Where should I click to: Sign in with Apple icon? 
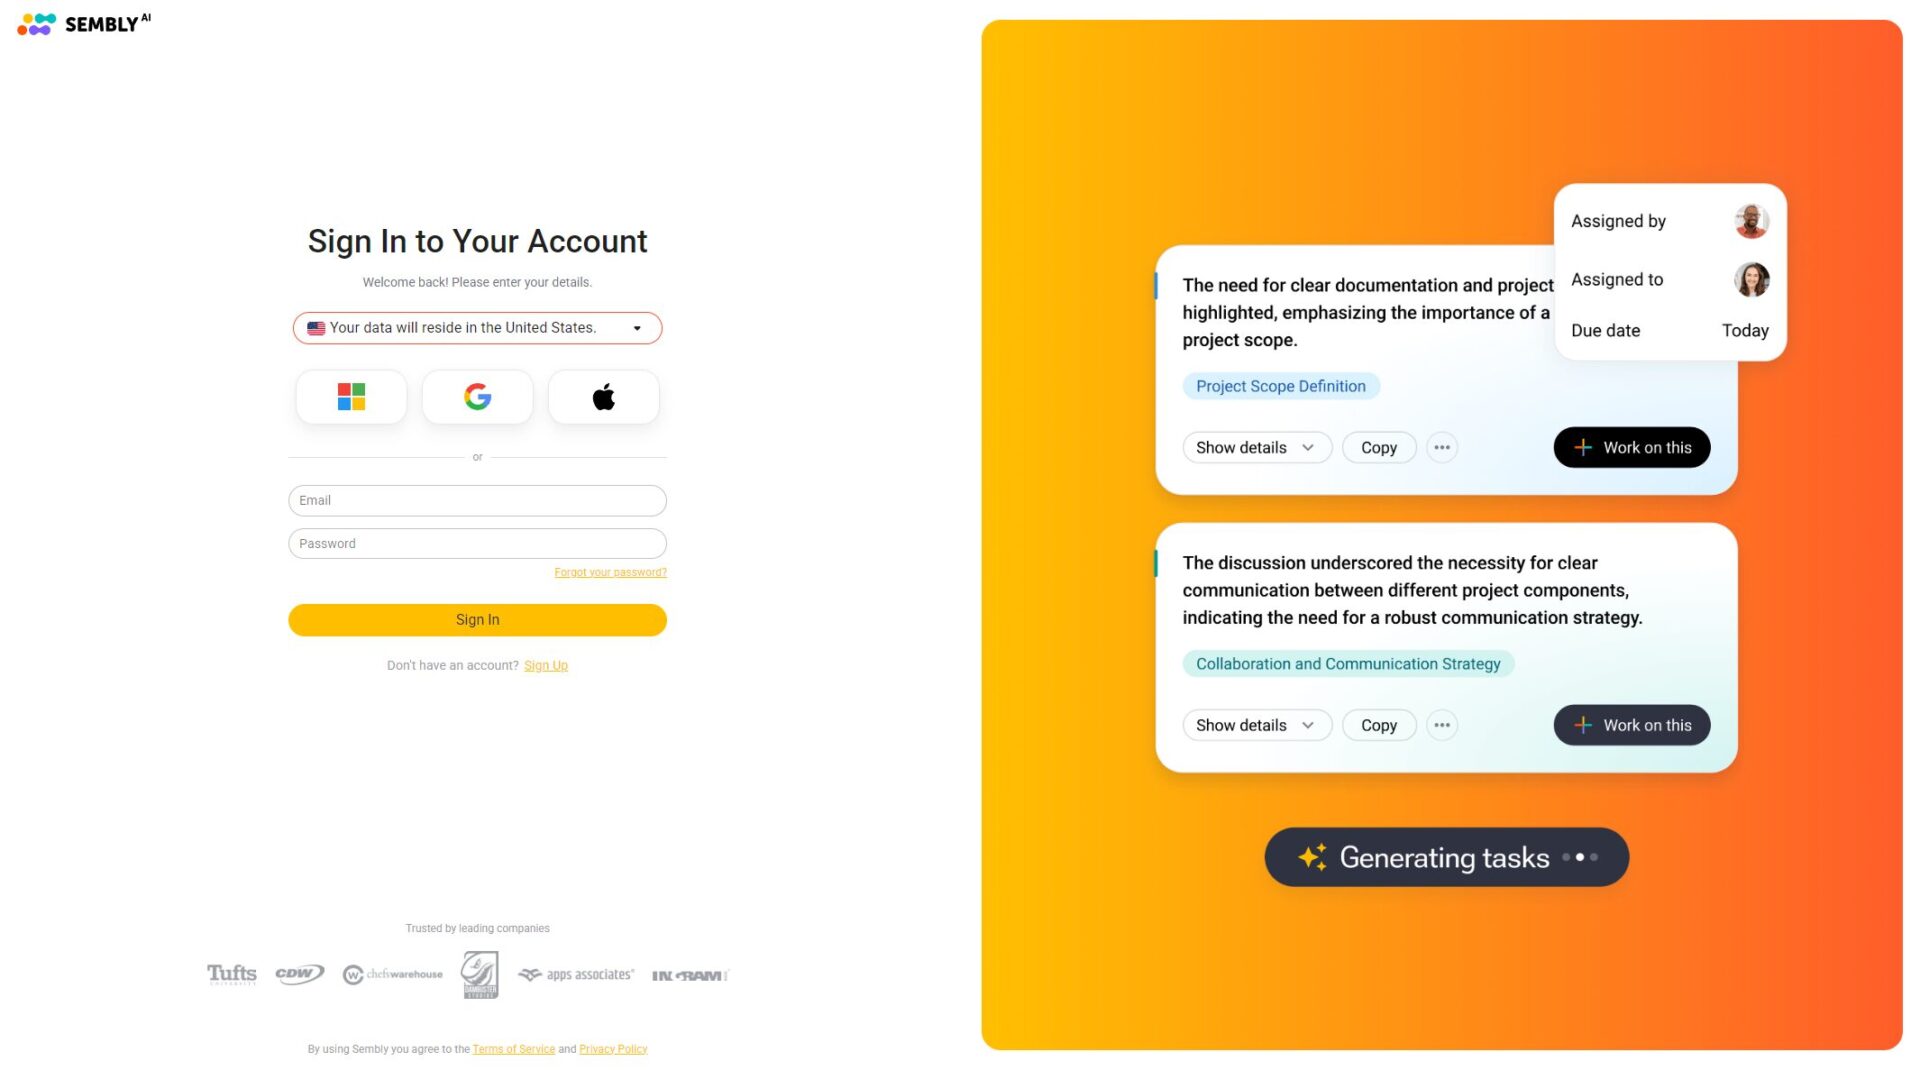tap(603, 397)
